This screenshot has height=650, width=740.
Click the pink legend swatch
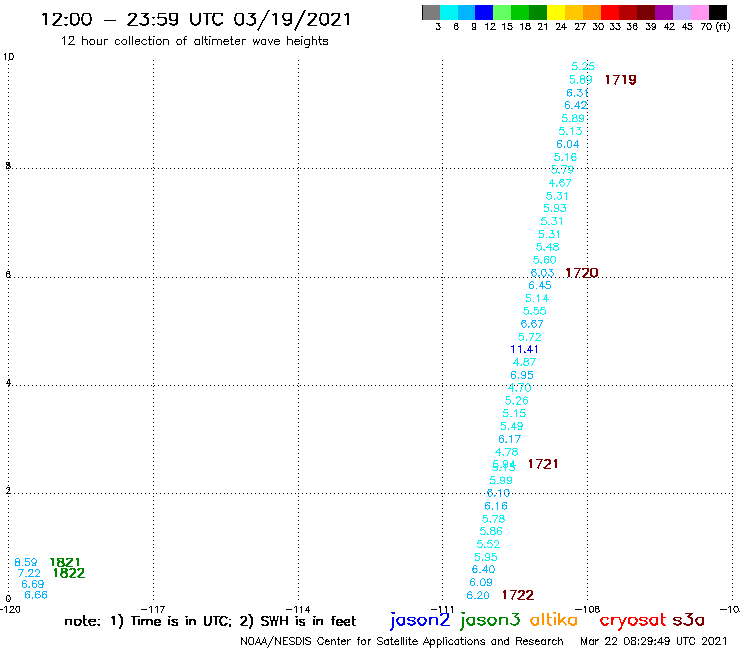point(699,12)
